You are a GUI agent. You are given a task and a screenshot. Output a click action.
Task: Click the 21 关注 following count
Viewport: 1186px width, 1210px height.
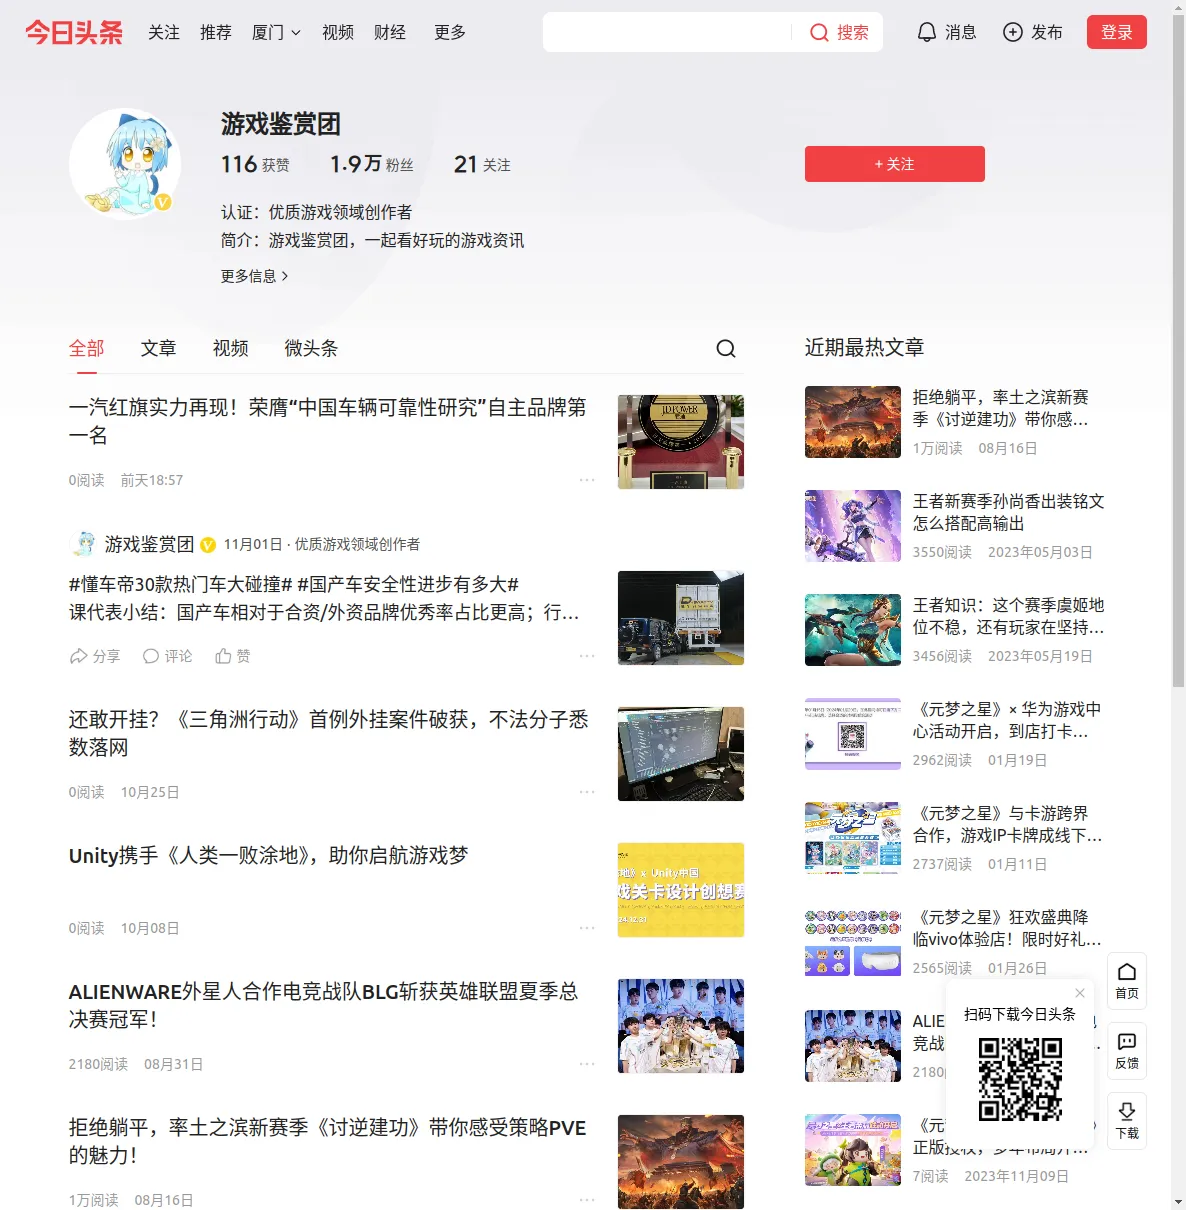click(482, 164)
